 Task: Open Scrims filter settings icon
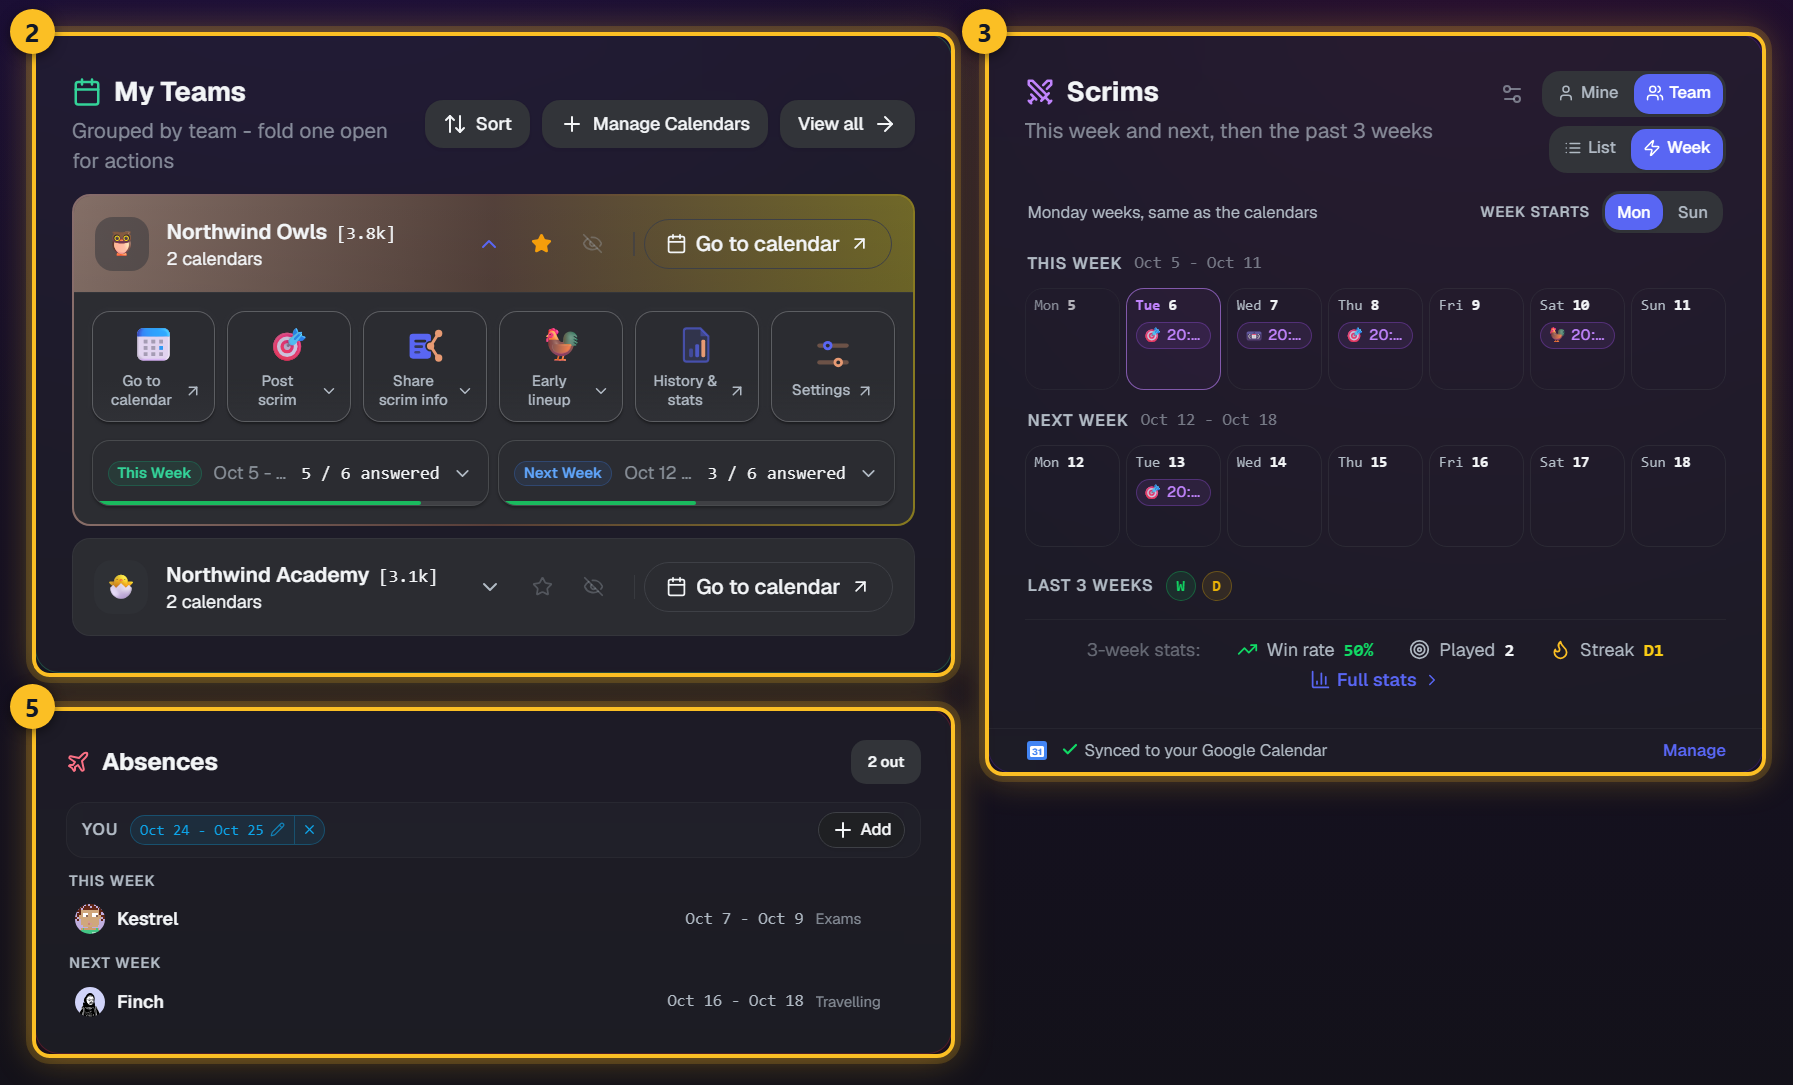(1512, 94)
